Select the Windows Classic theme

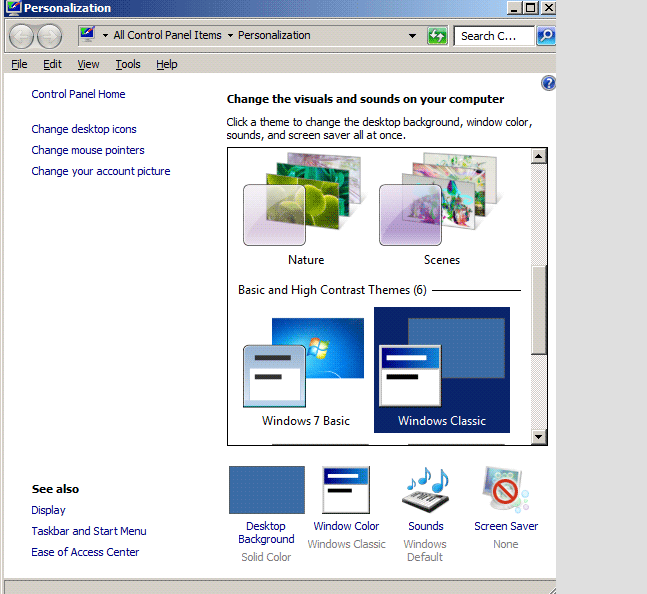[442, 370]
